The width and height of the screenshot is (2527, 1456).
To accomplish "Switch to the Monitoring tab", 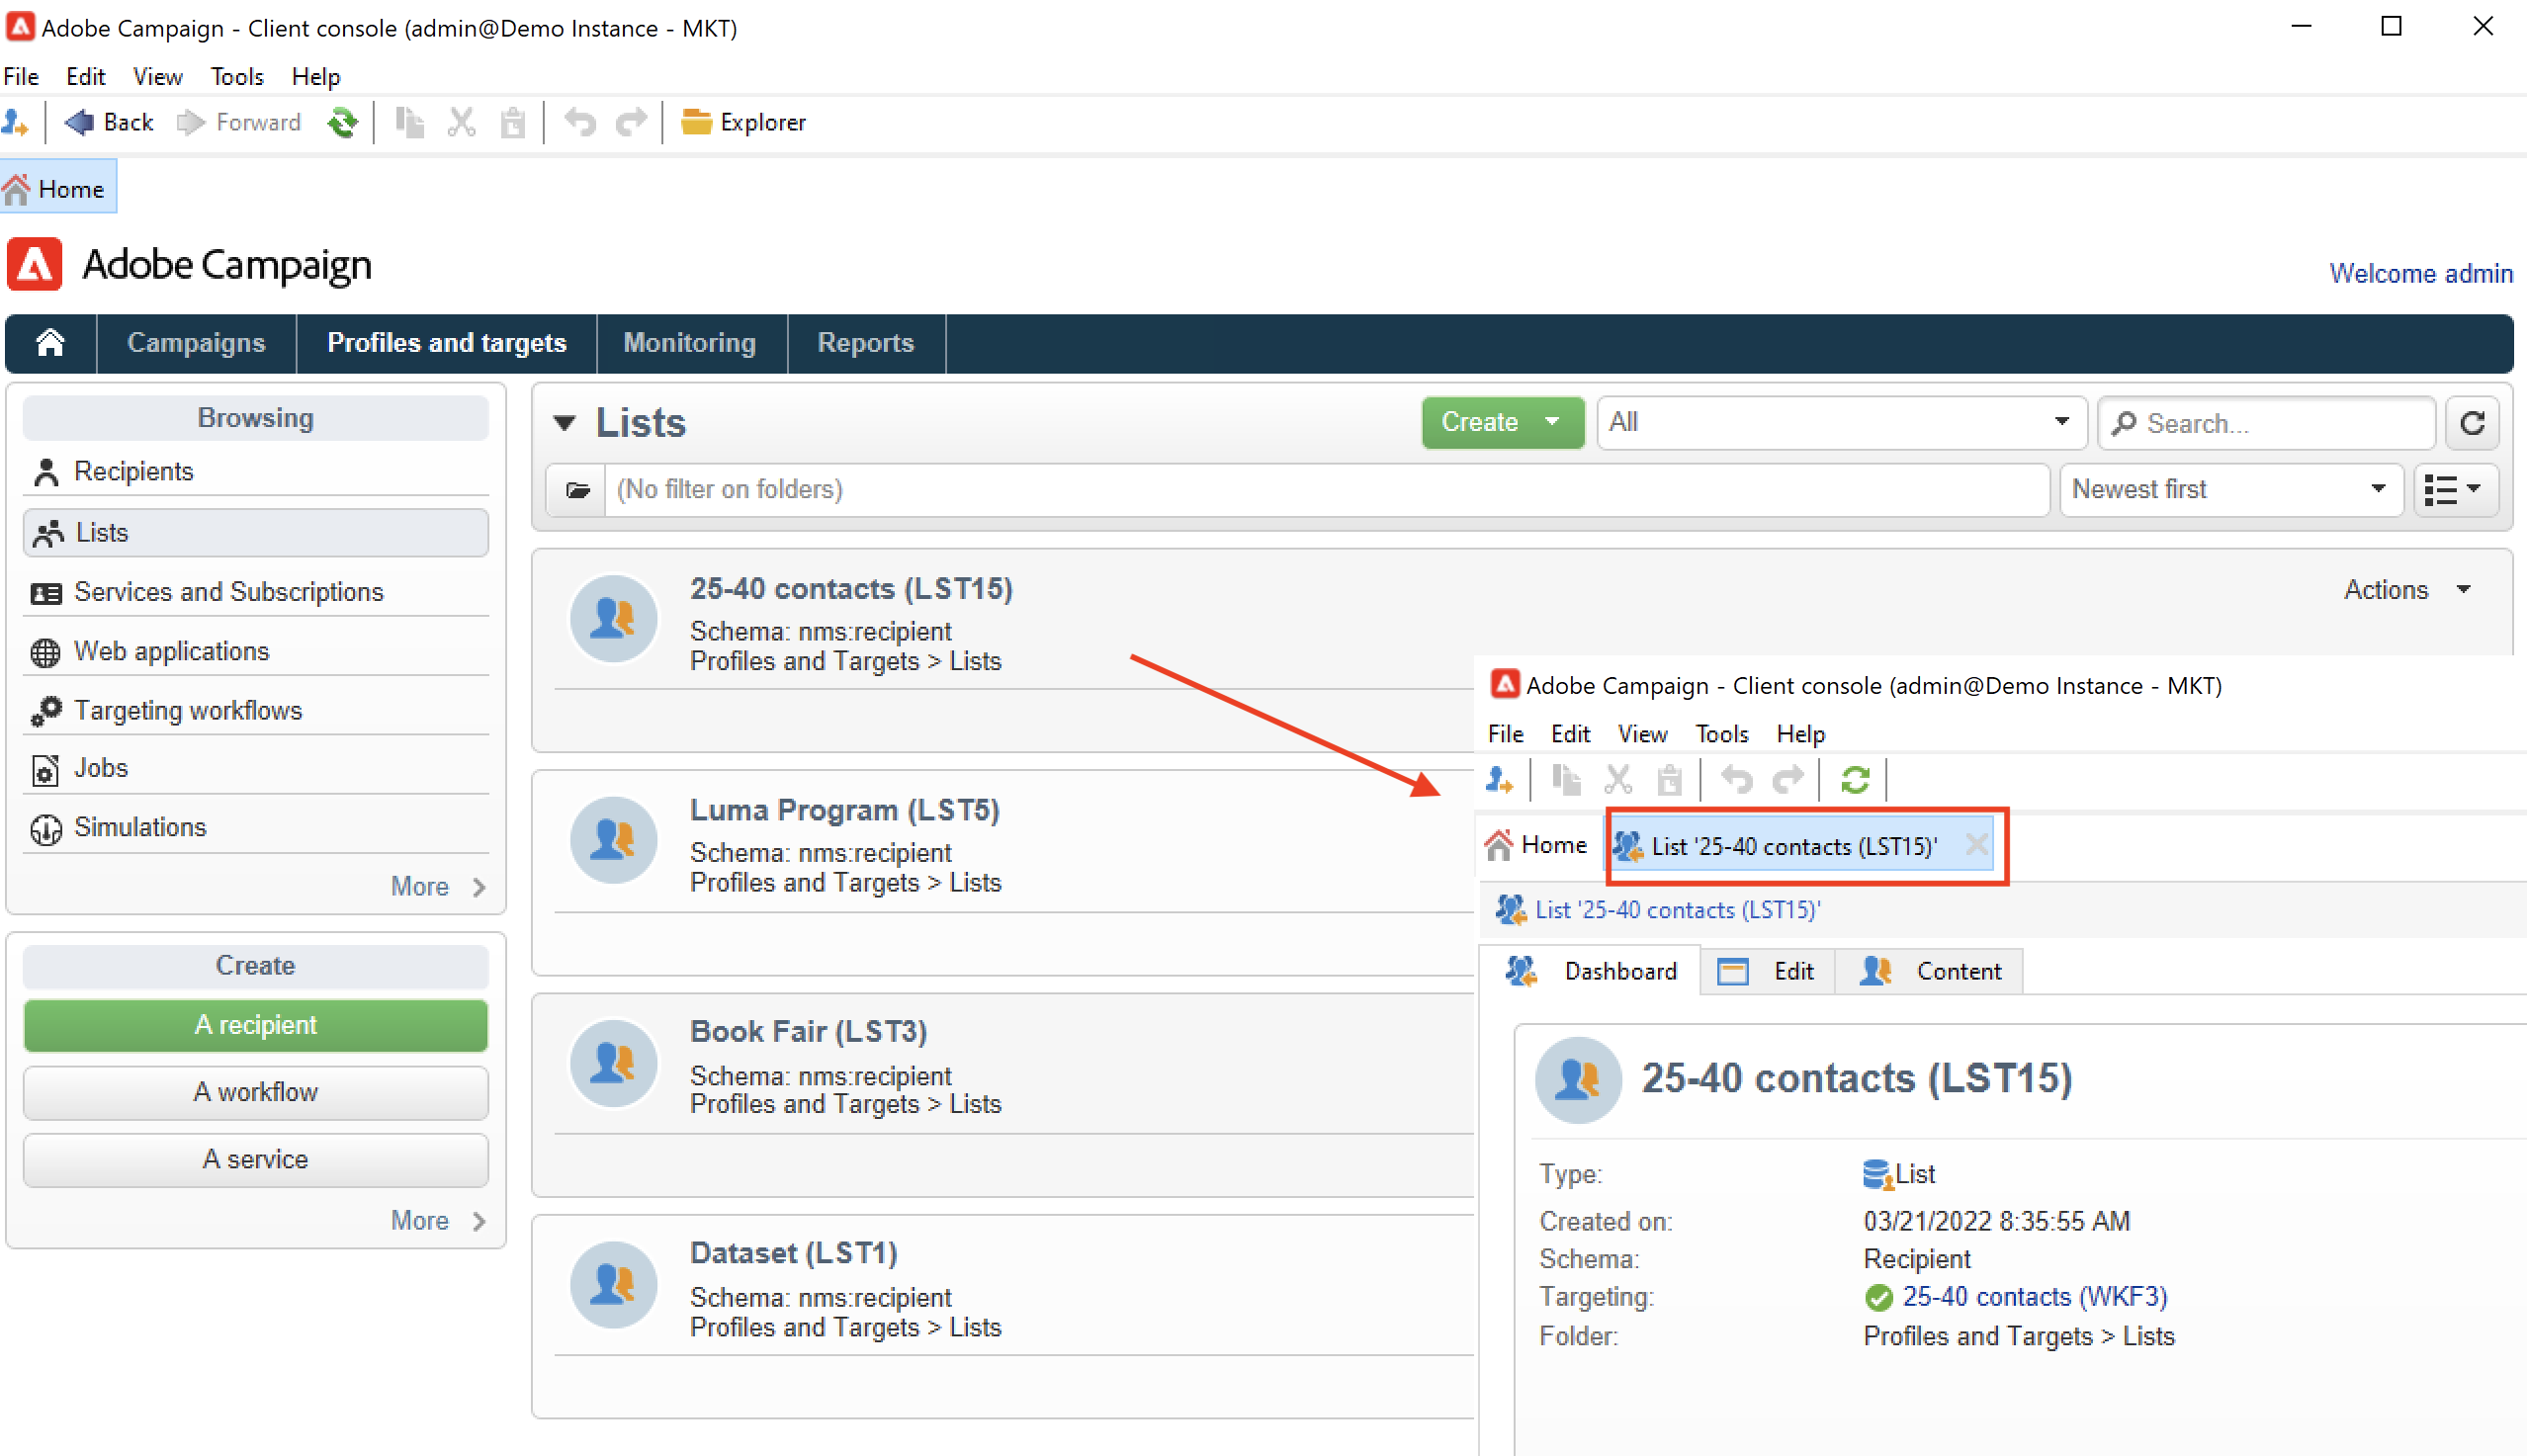I will click(x=689, y=343).
